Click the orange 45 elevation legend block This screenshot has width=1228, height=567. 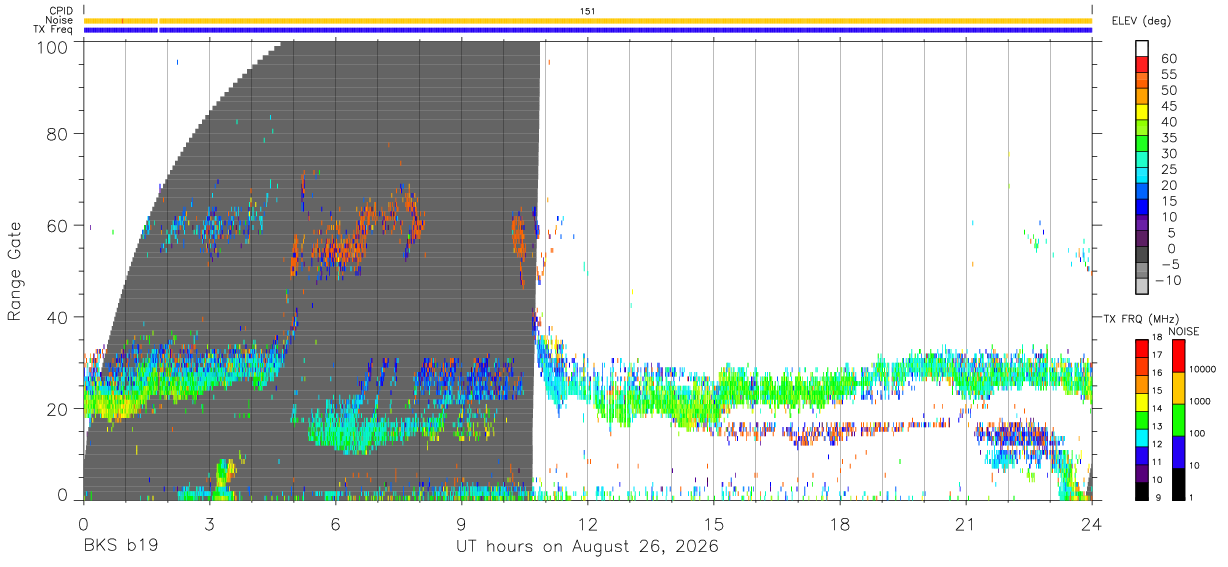[x=1141, y=98]
